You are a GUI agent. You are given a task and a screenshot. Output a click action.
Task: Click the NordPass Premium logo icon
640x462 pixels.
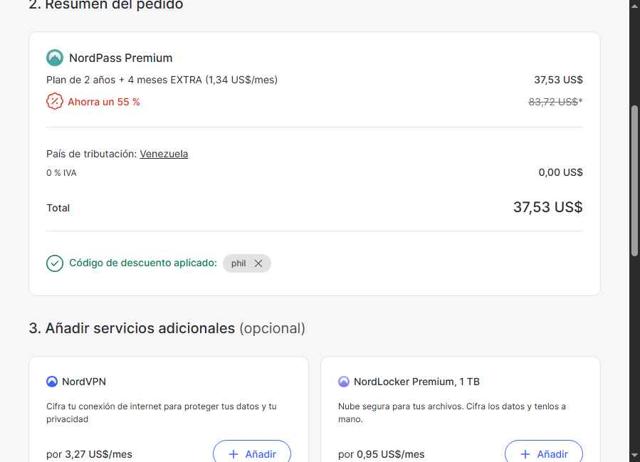click(x=55, y=58)
